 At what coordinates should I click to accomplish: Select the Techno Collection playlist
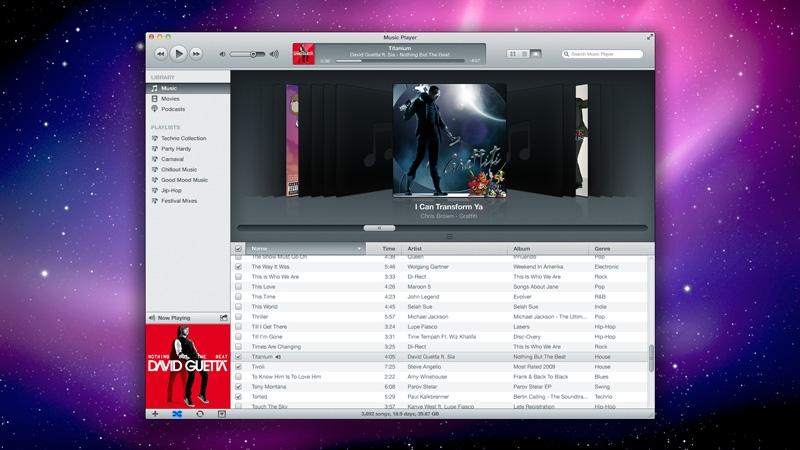point(183,138)
